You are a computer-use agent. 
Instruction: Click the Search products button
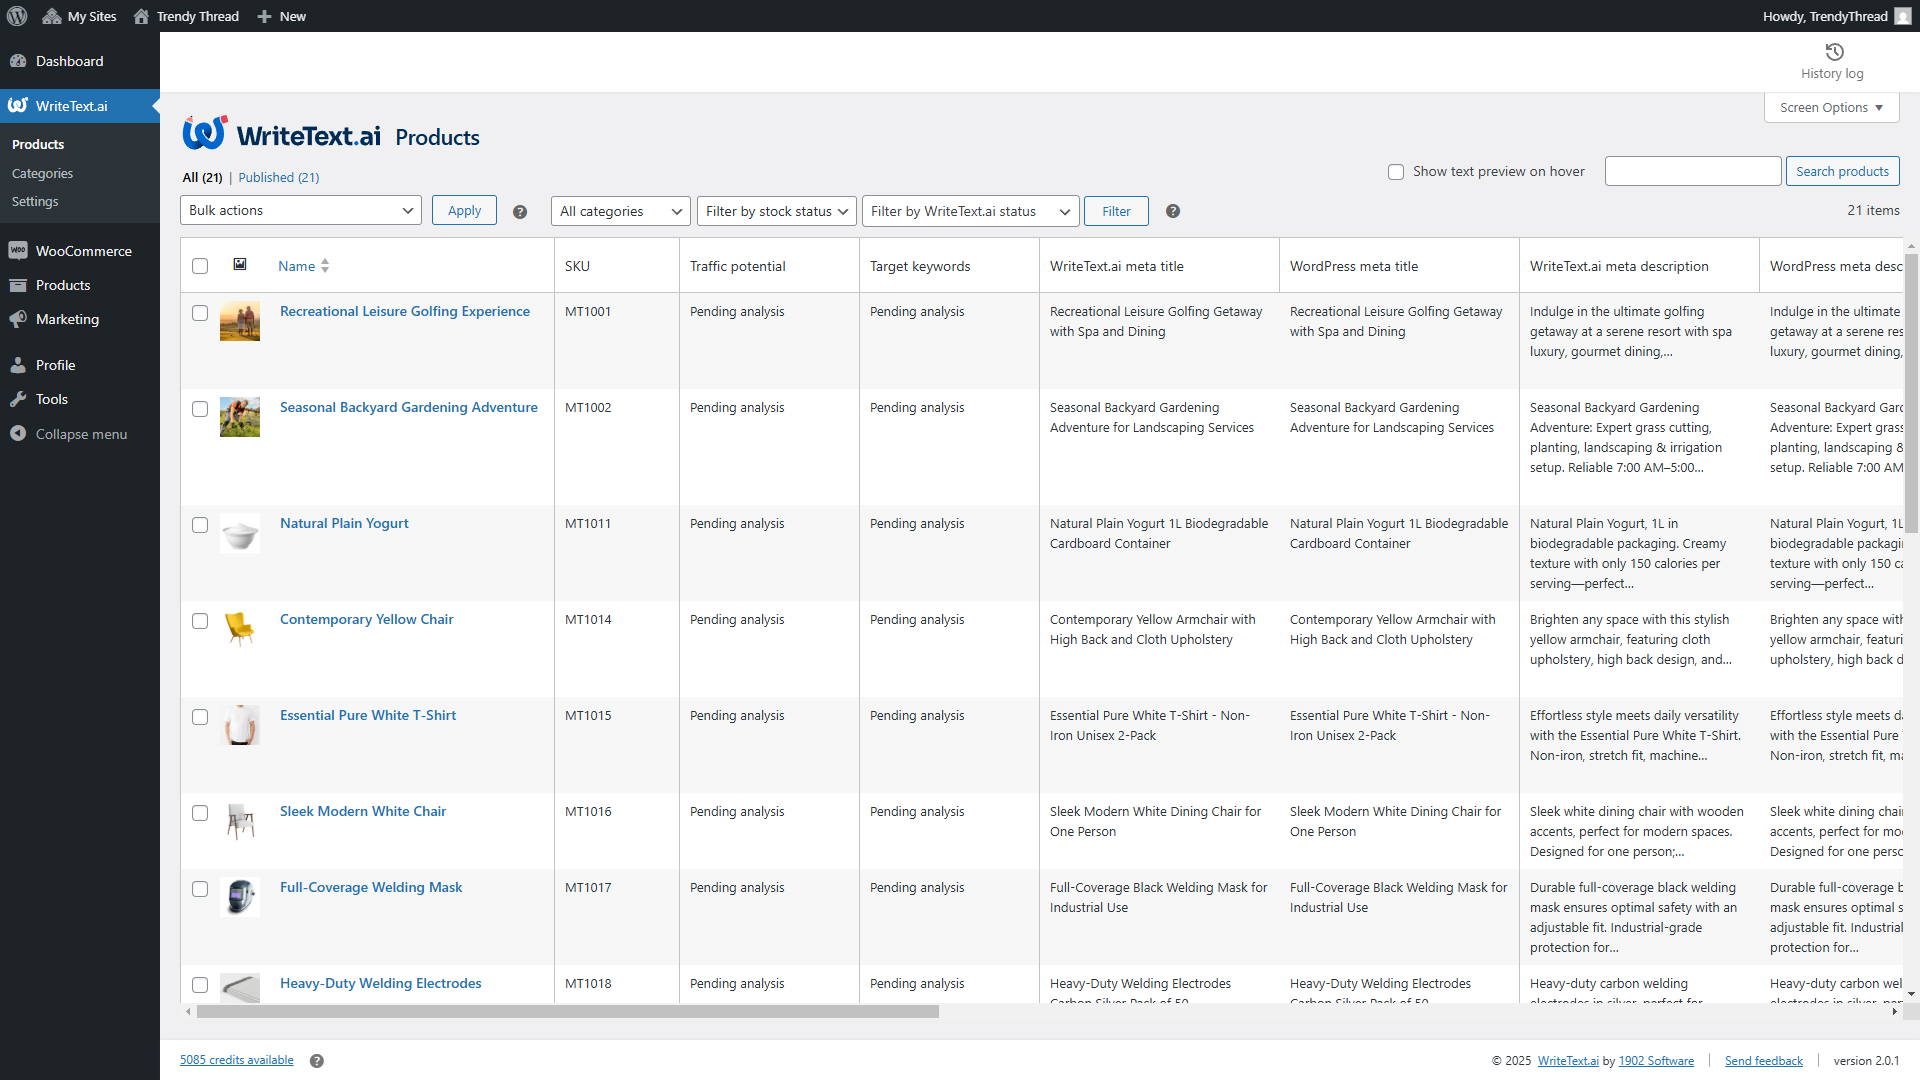coord(1841,171)
